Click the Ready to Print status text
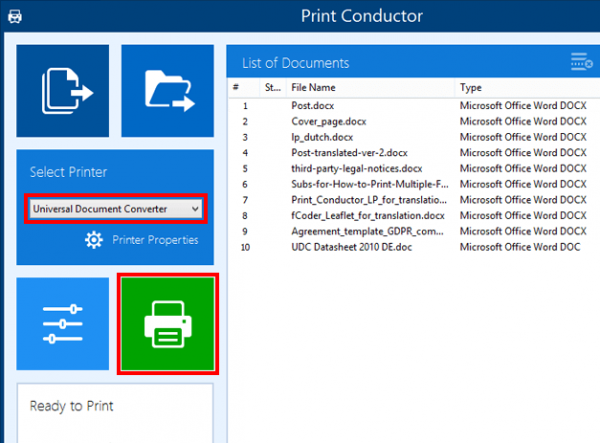The height and width of the screenshot is (443, 600). pos(72,406)
